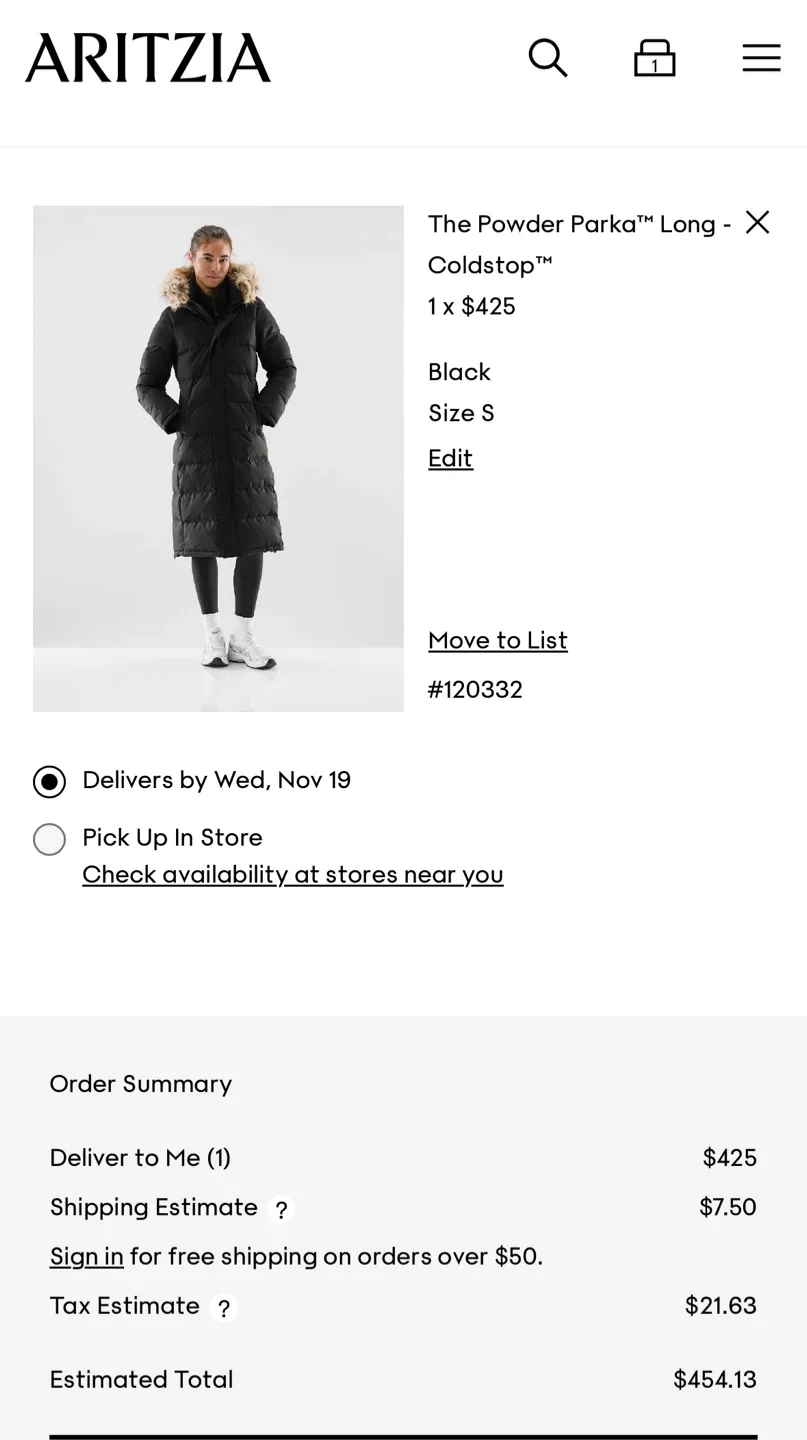Open the search icon
Screen dimensions: 807x1440
click(x=548, y=58)
